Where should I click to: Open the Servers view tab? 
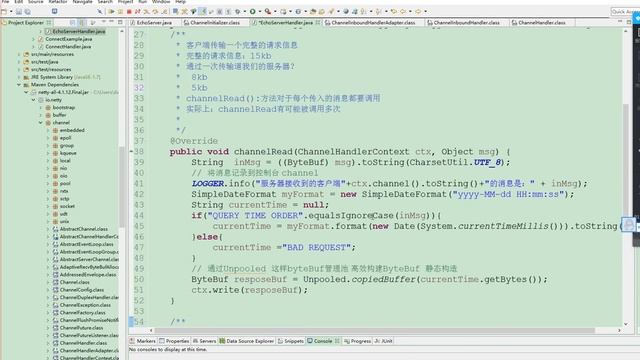tap(204, 341)
